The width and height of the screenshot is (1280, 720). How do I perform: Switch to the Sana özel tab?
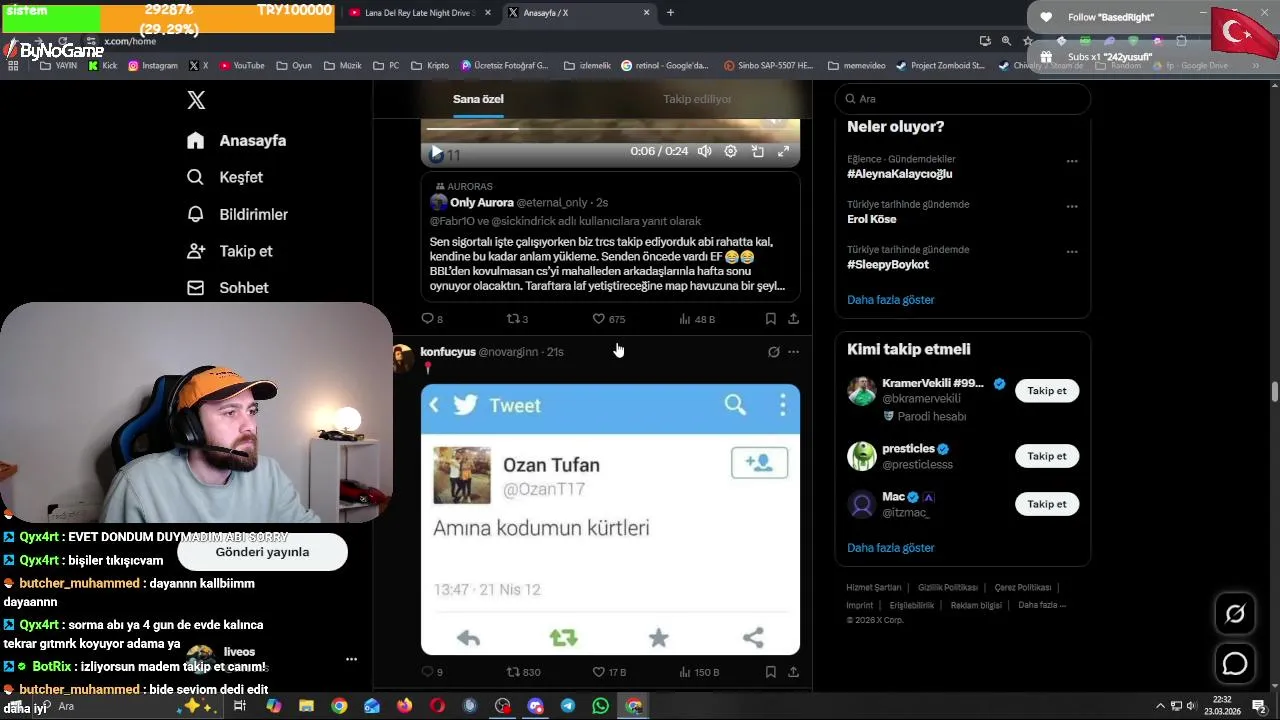(x=478, y=99)
